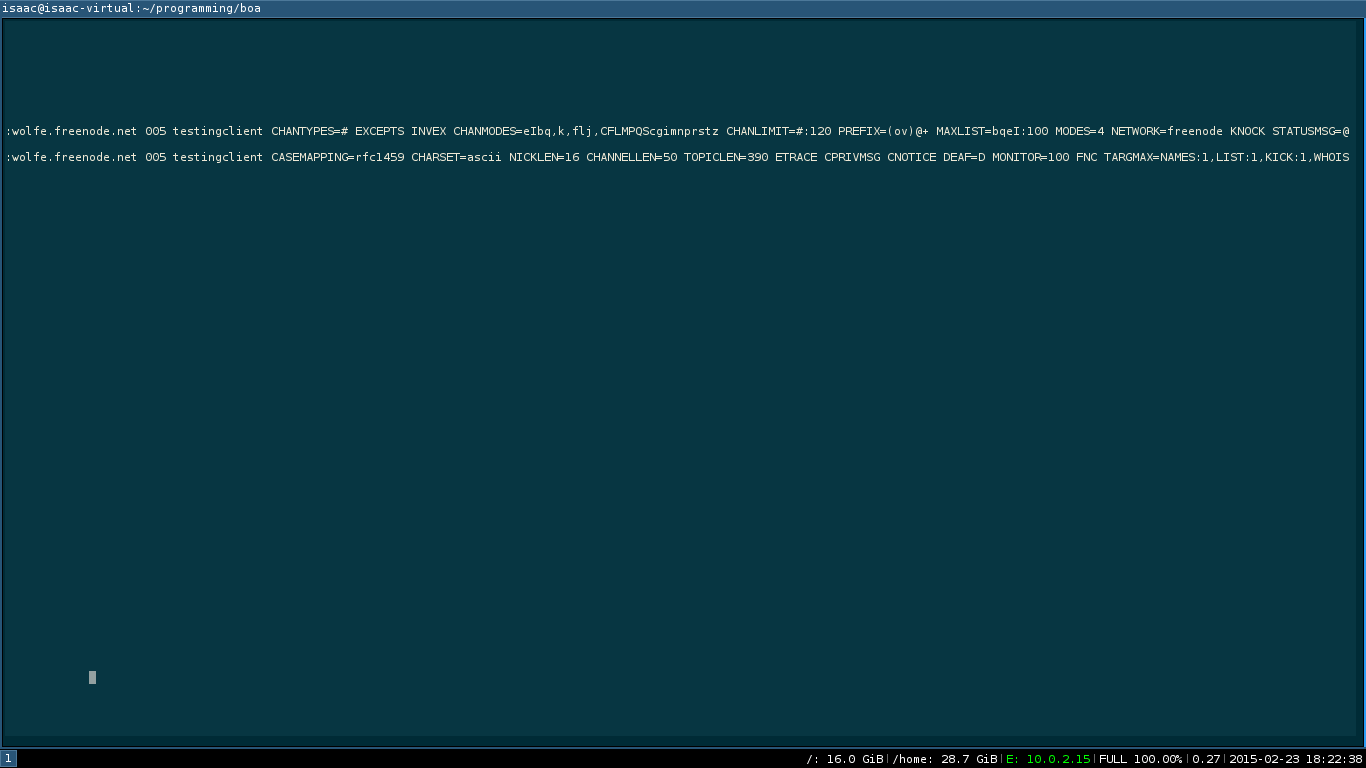Click the KNOCK token
The height and width of the screenshot is (768, 1366).
click(x=1247, y=131)
